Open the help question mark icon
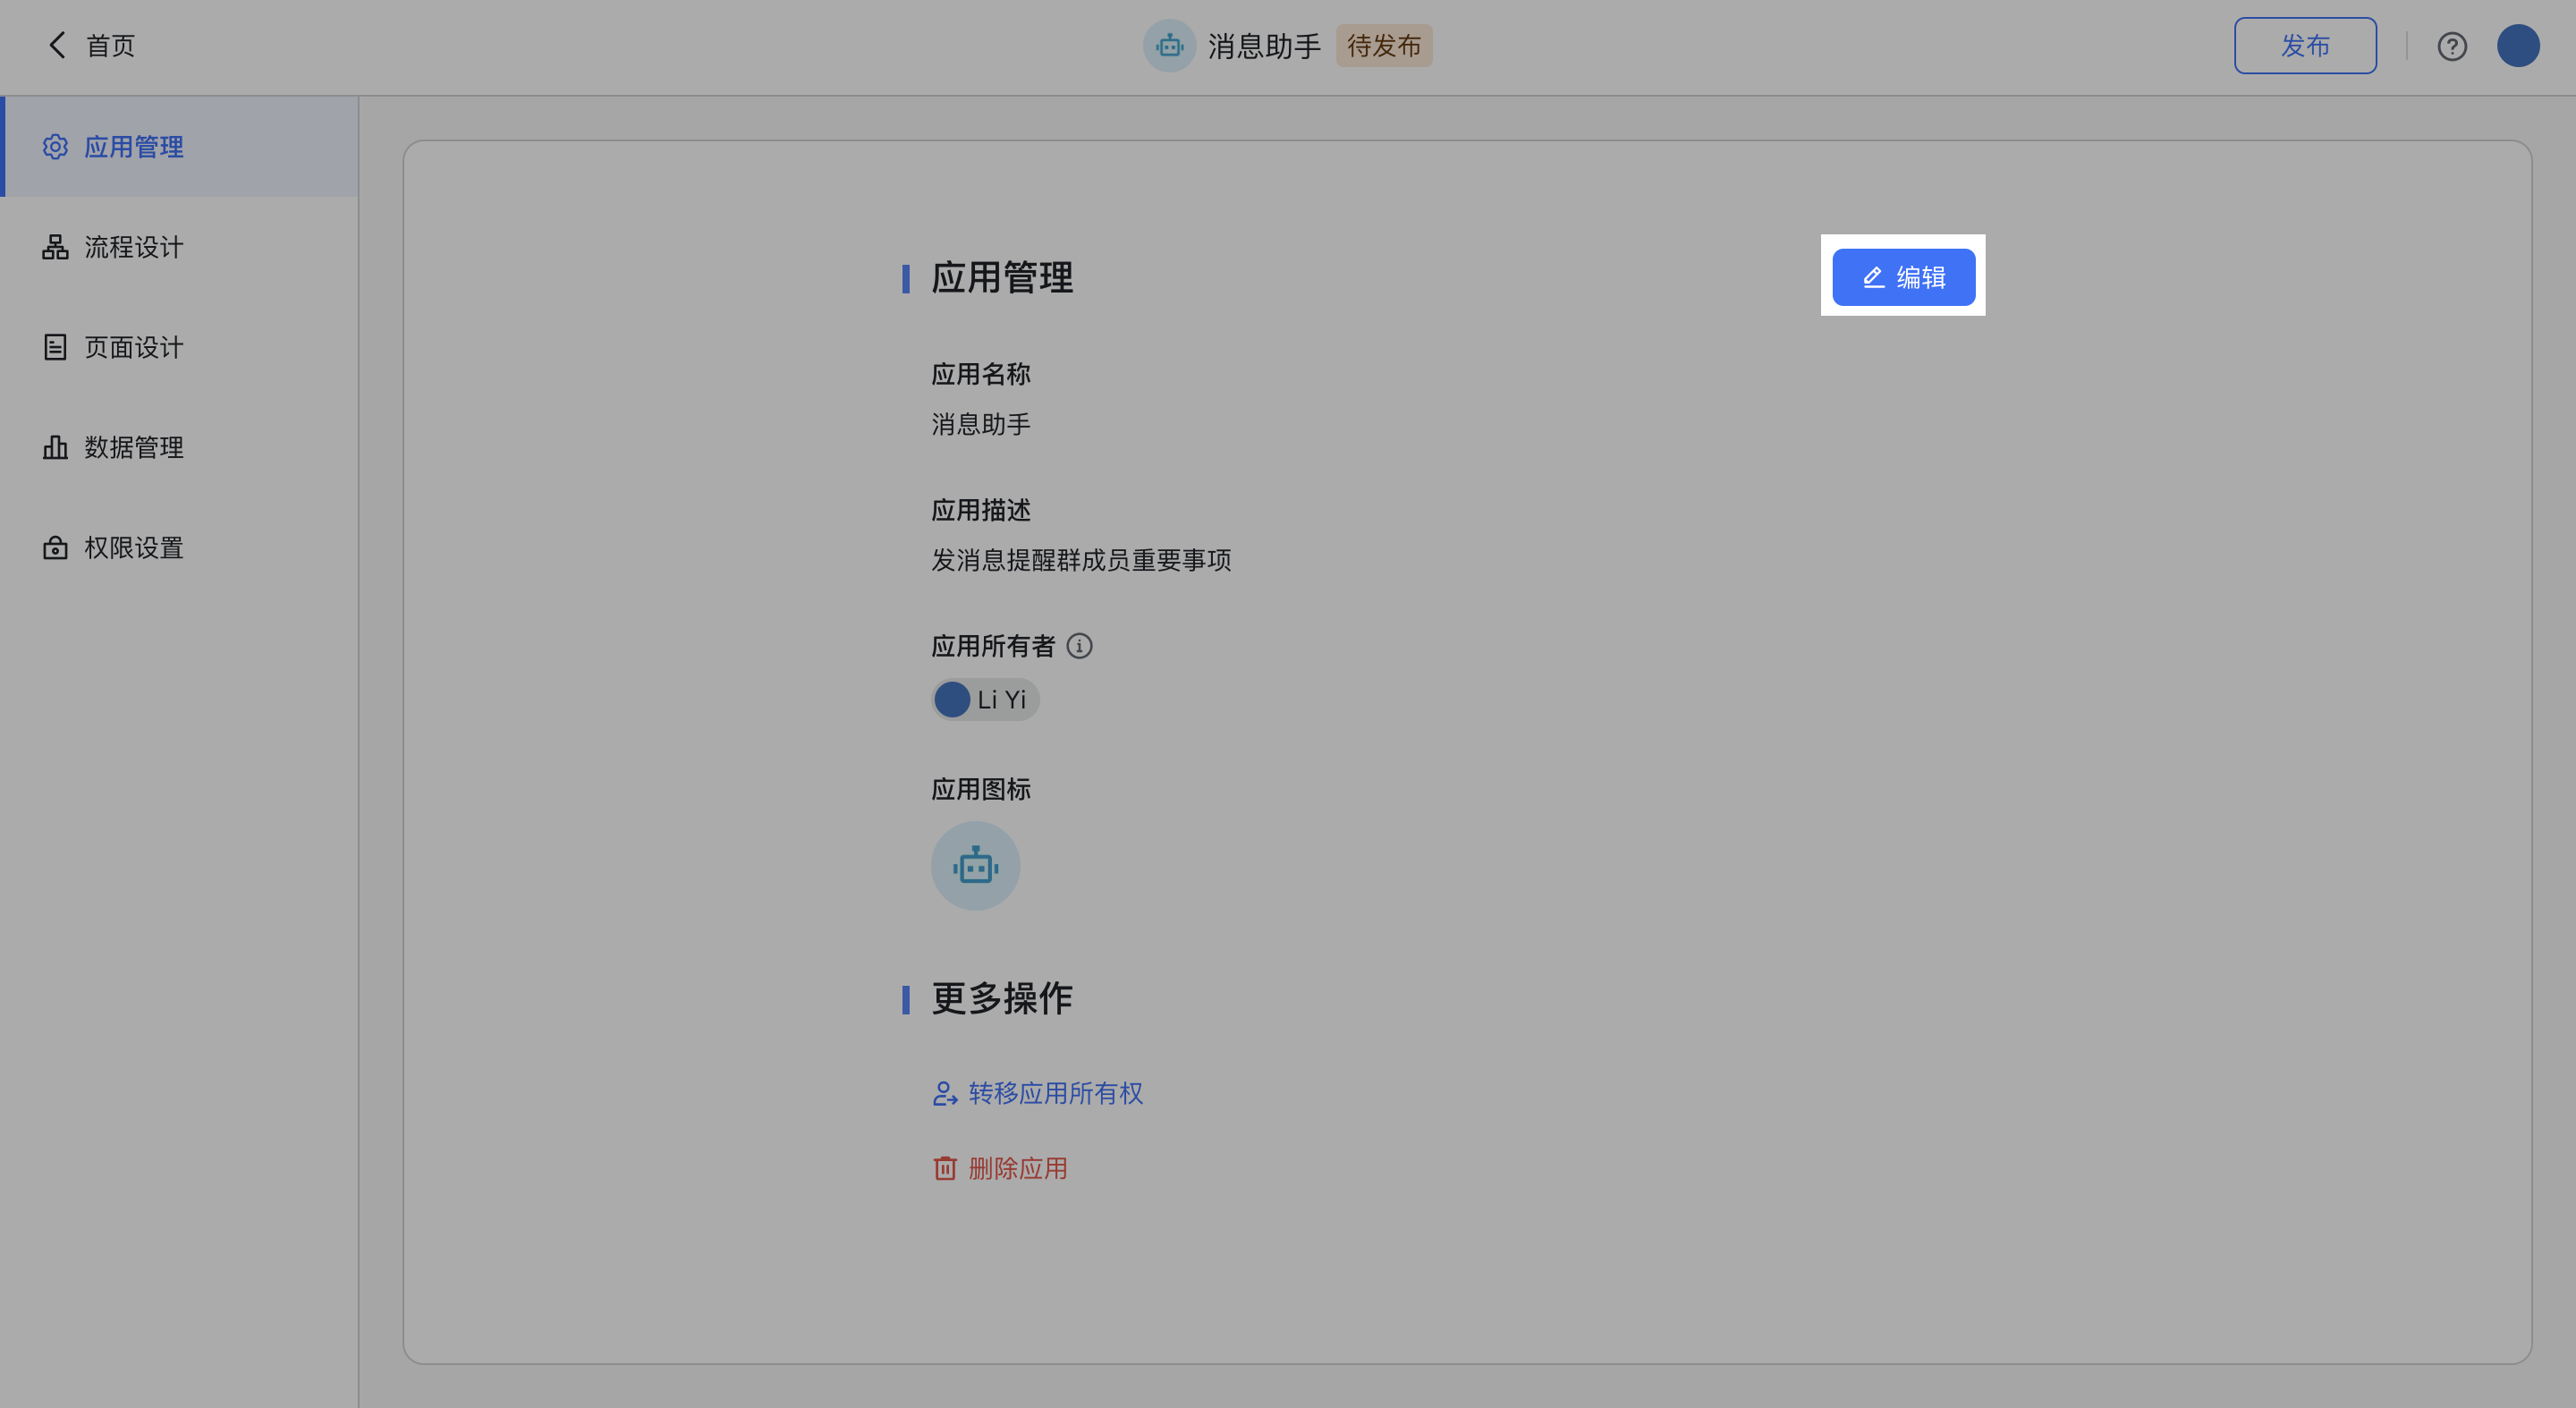 (2452, 46)
